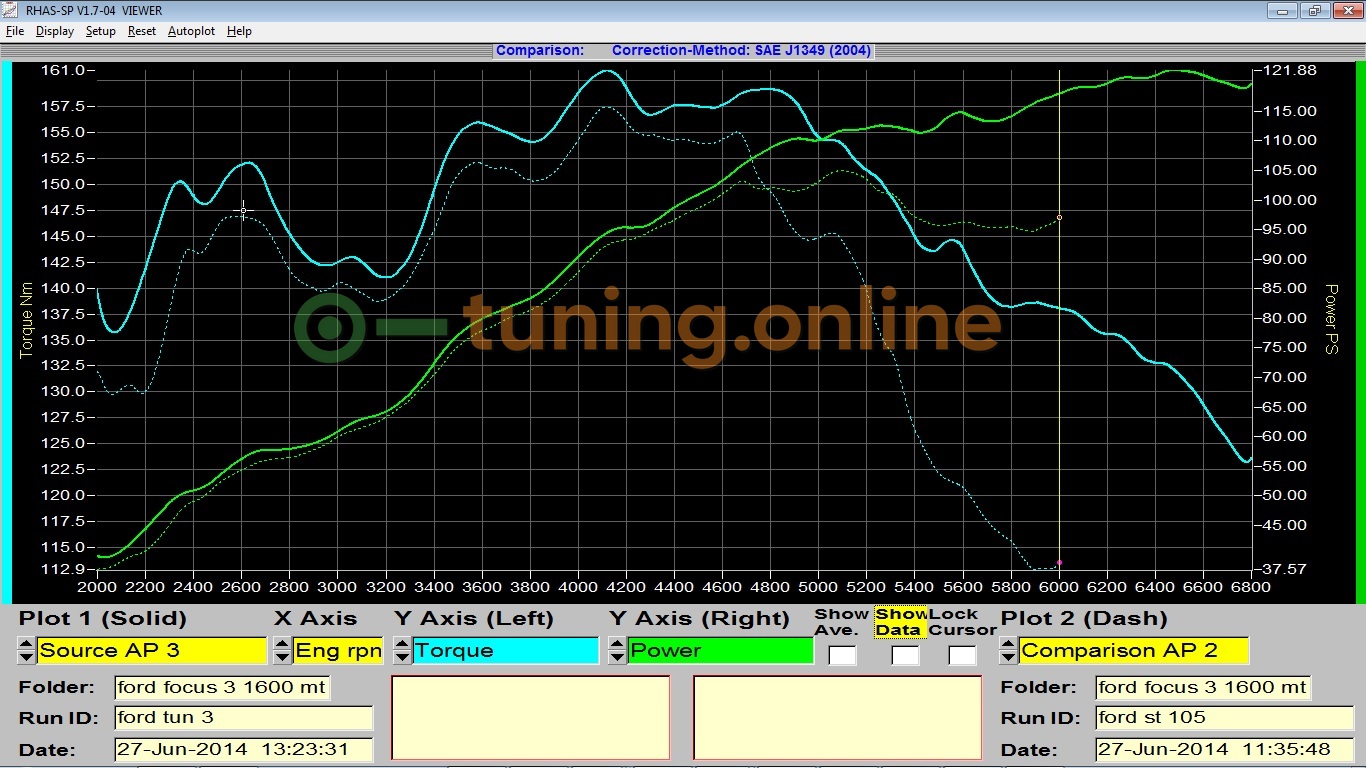
Task: Select the green Power axis field
Action: pos(720,650)
